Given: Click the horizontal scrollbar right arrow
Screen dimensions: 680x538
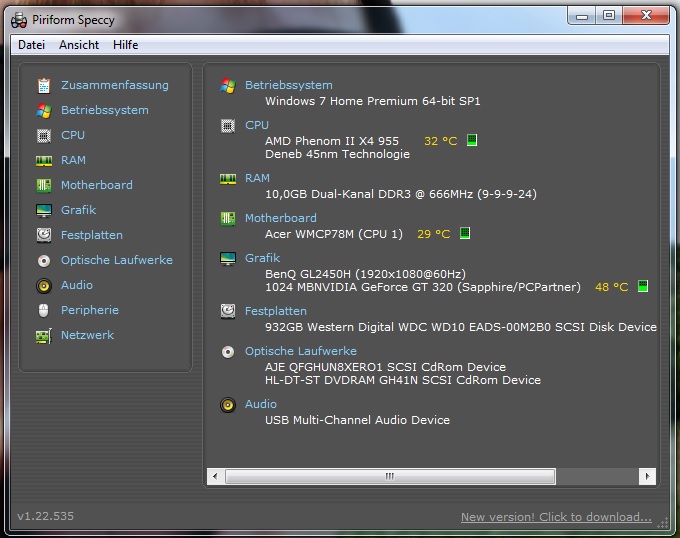Looking at the screenshot, I should click(x=647, y=476).
